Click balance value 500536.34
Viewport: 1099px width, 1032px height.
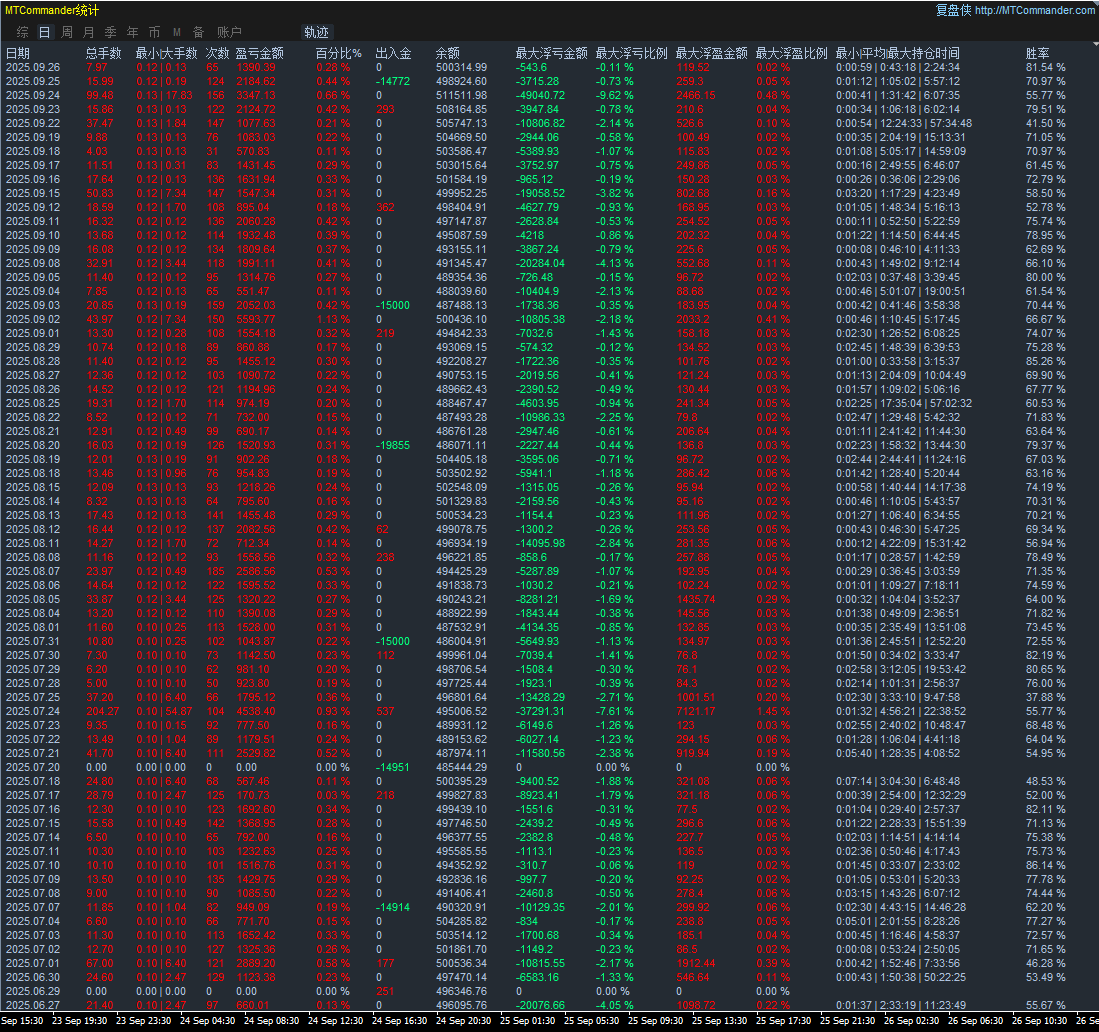pos(461,963)
